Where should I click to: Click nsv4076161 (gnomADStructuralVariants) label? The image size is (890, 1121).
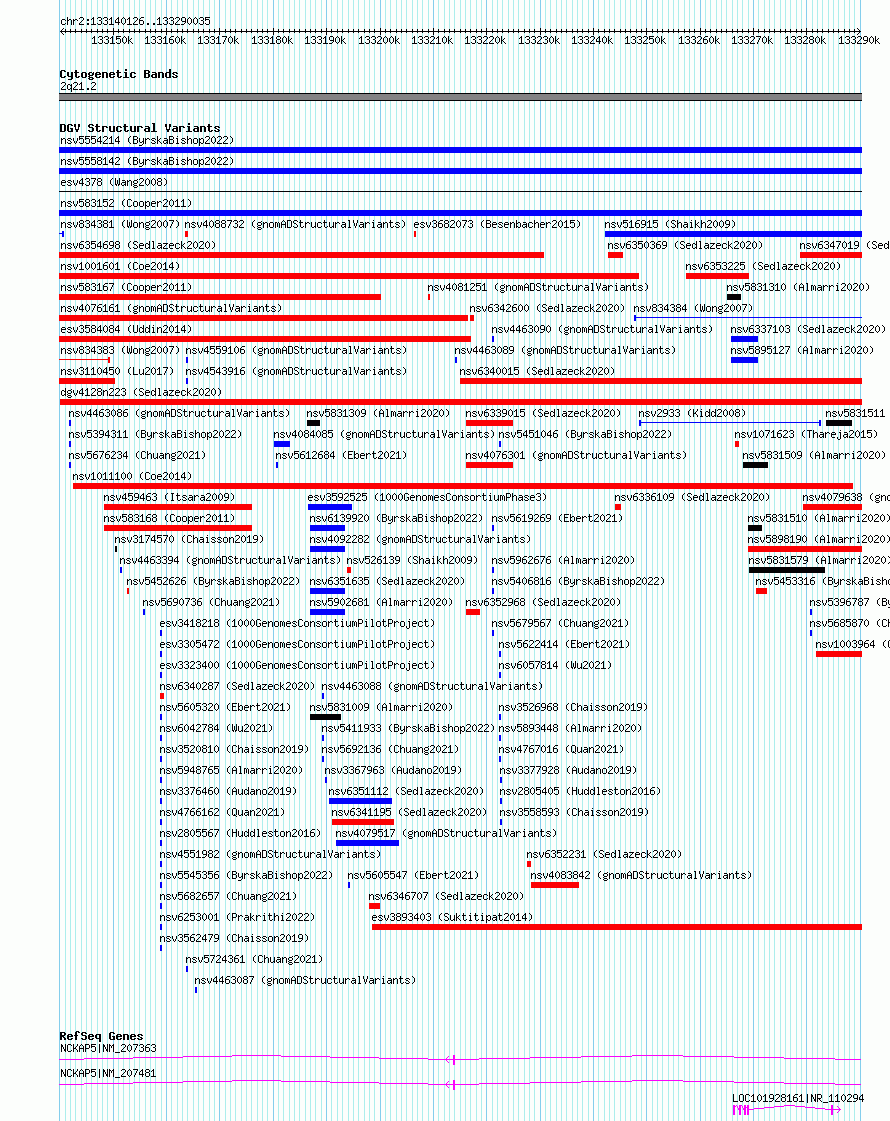[172, 308]
